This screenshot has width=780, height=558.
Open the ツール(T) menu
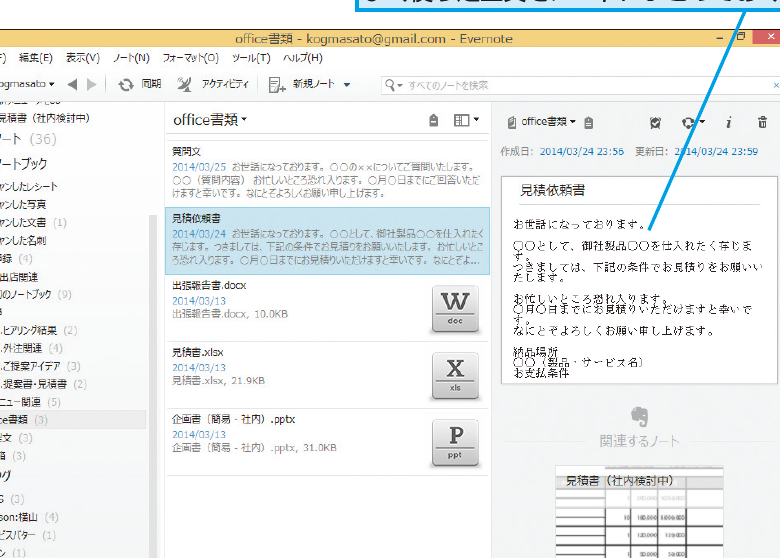click(x=251, y=58)
